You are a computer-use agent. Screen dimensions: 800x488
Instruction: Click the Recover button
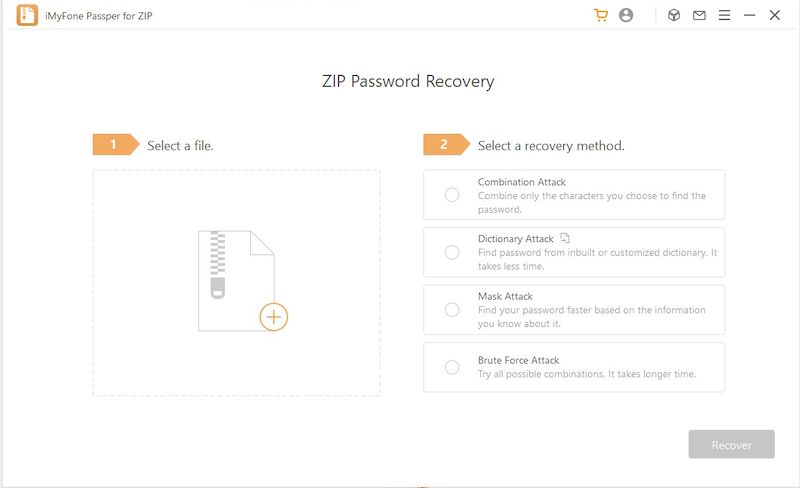point(731,445)
